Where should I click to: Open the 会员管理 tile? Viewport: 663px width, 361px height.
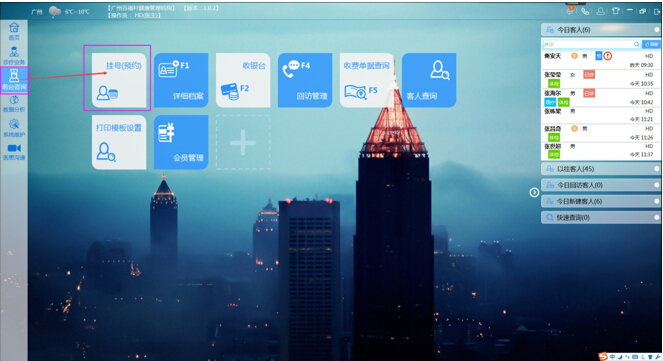click(181, 142)
